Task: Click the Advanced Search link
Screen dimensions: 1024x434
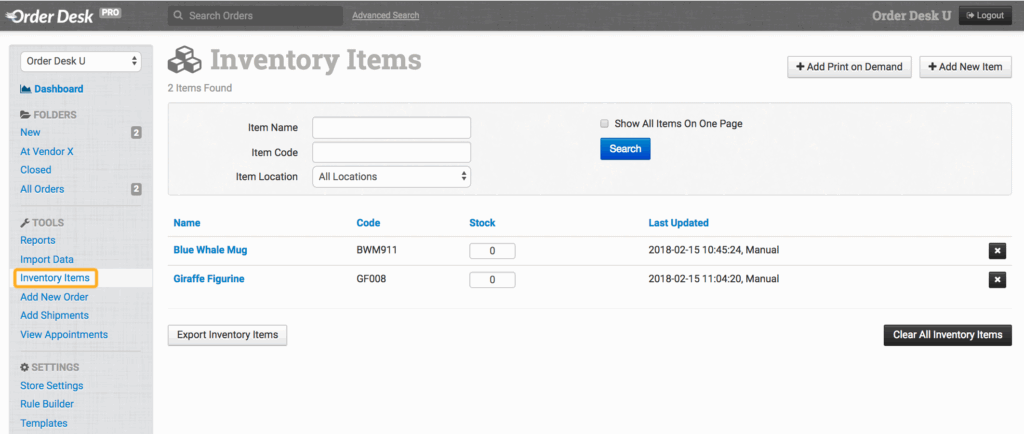Action: click(385, 16)
